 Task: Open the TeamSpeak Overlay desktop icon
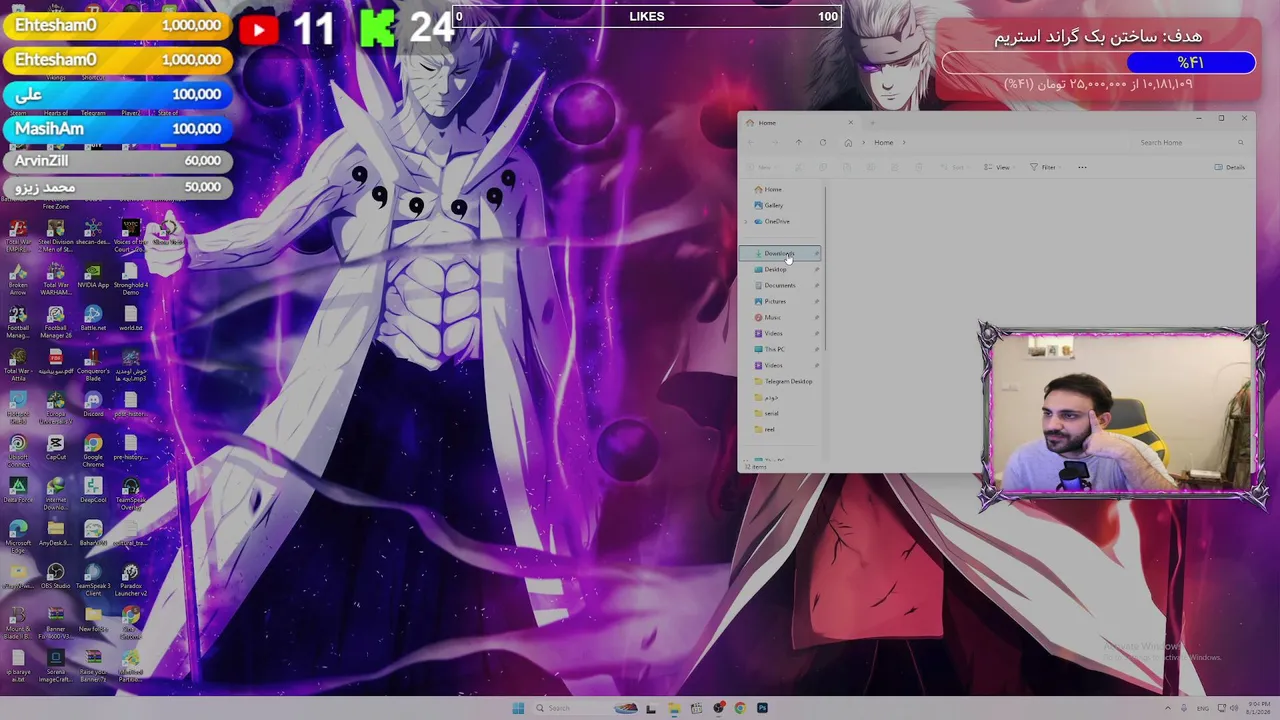[x=130, y=494]
